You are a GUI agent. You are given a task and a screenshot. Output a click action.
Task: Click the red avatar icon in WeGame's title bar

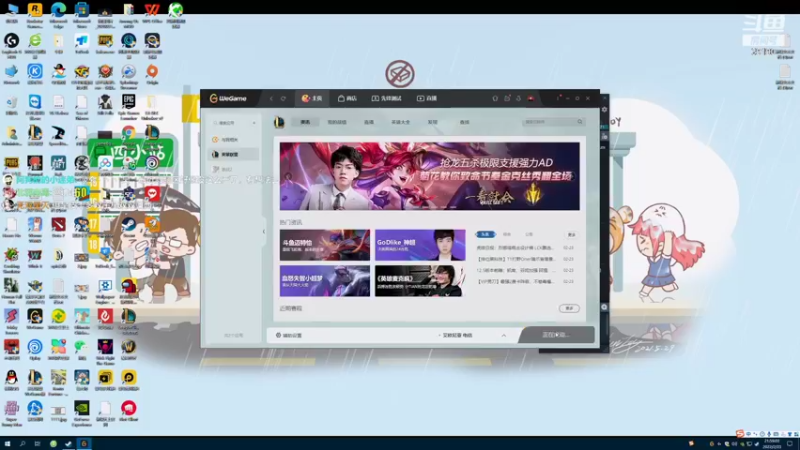tap(531, 98)
